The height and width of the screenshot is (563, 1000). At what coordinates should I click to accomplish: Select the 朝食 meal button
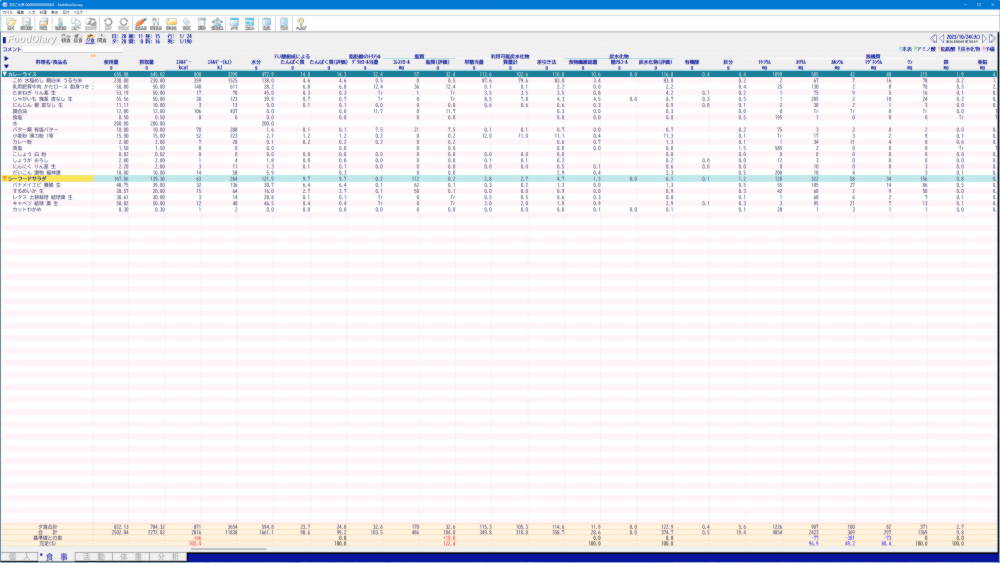click(x=64, y=40)
